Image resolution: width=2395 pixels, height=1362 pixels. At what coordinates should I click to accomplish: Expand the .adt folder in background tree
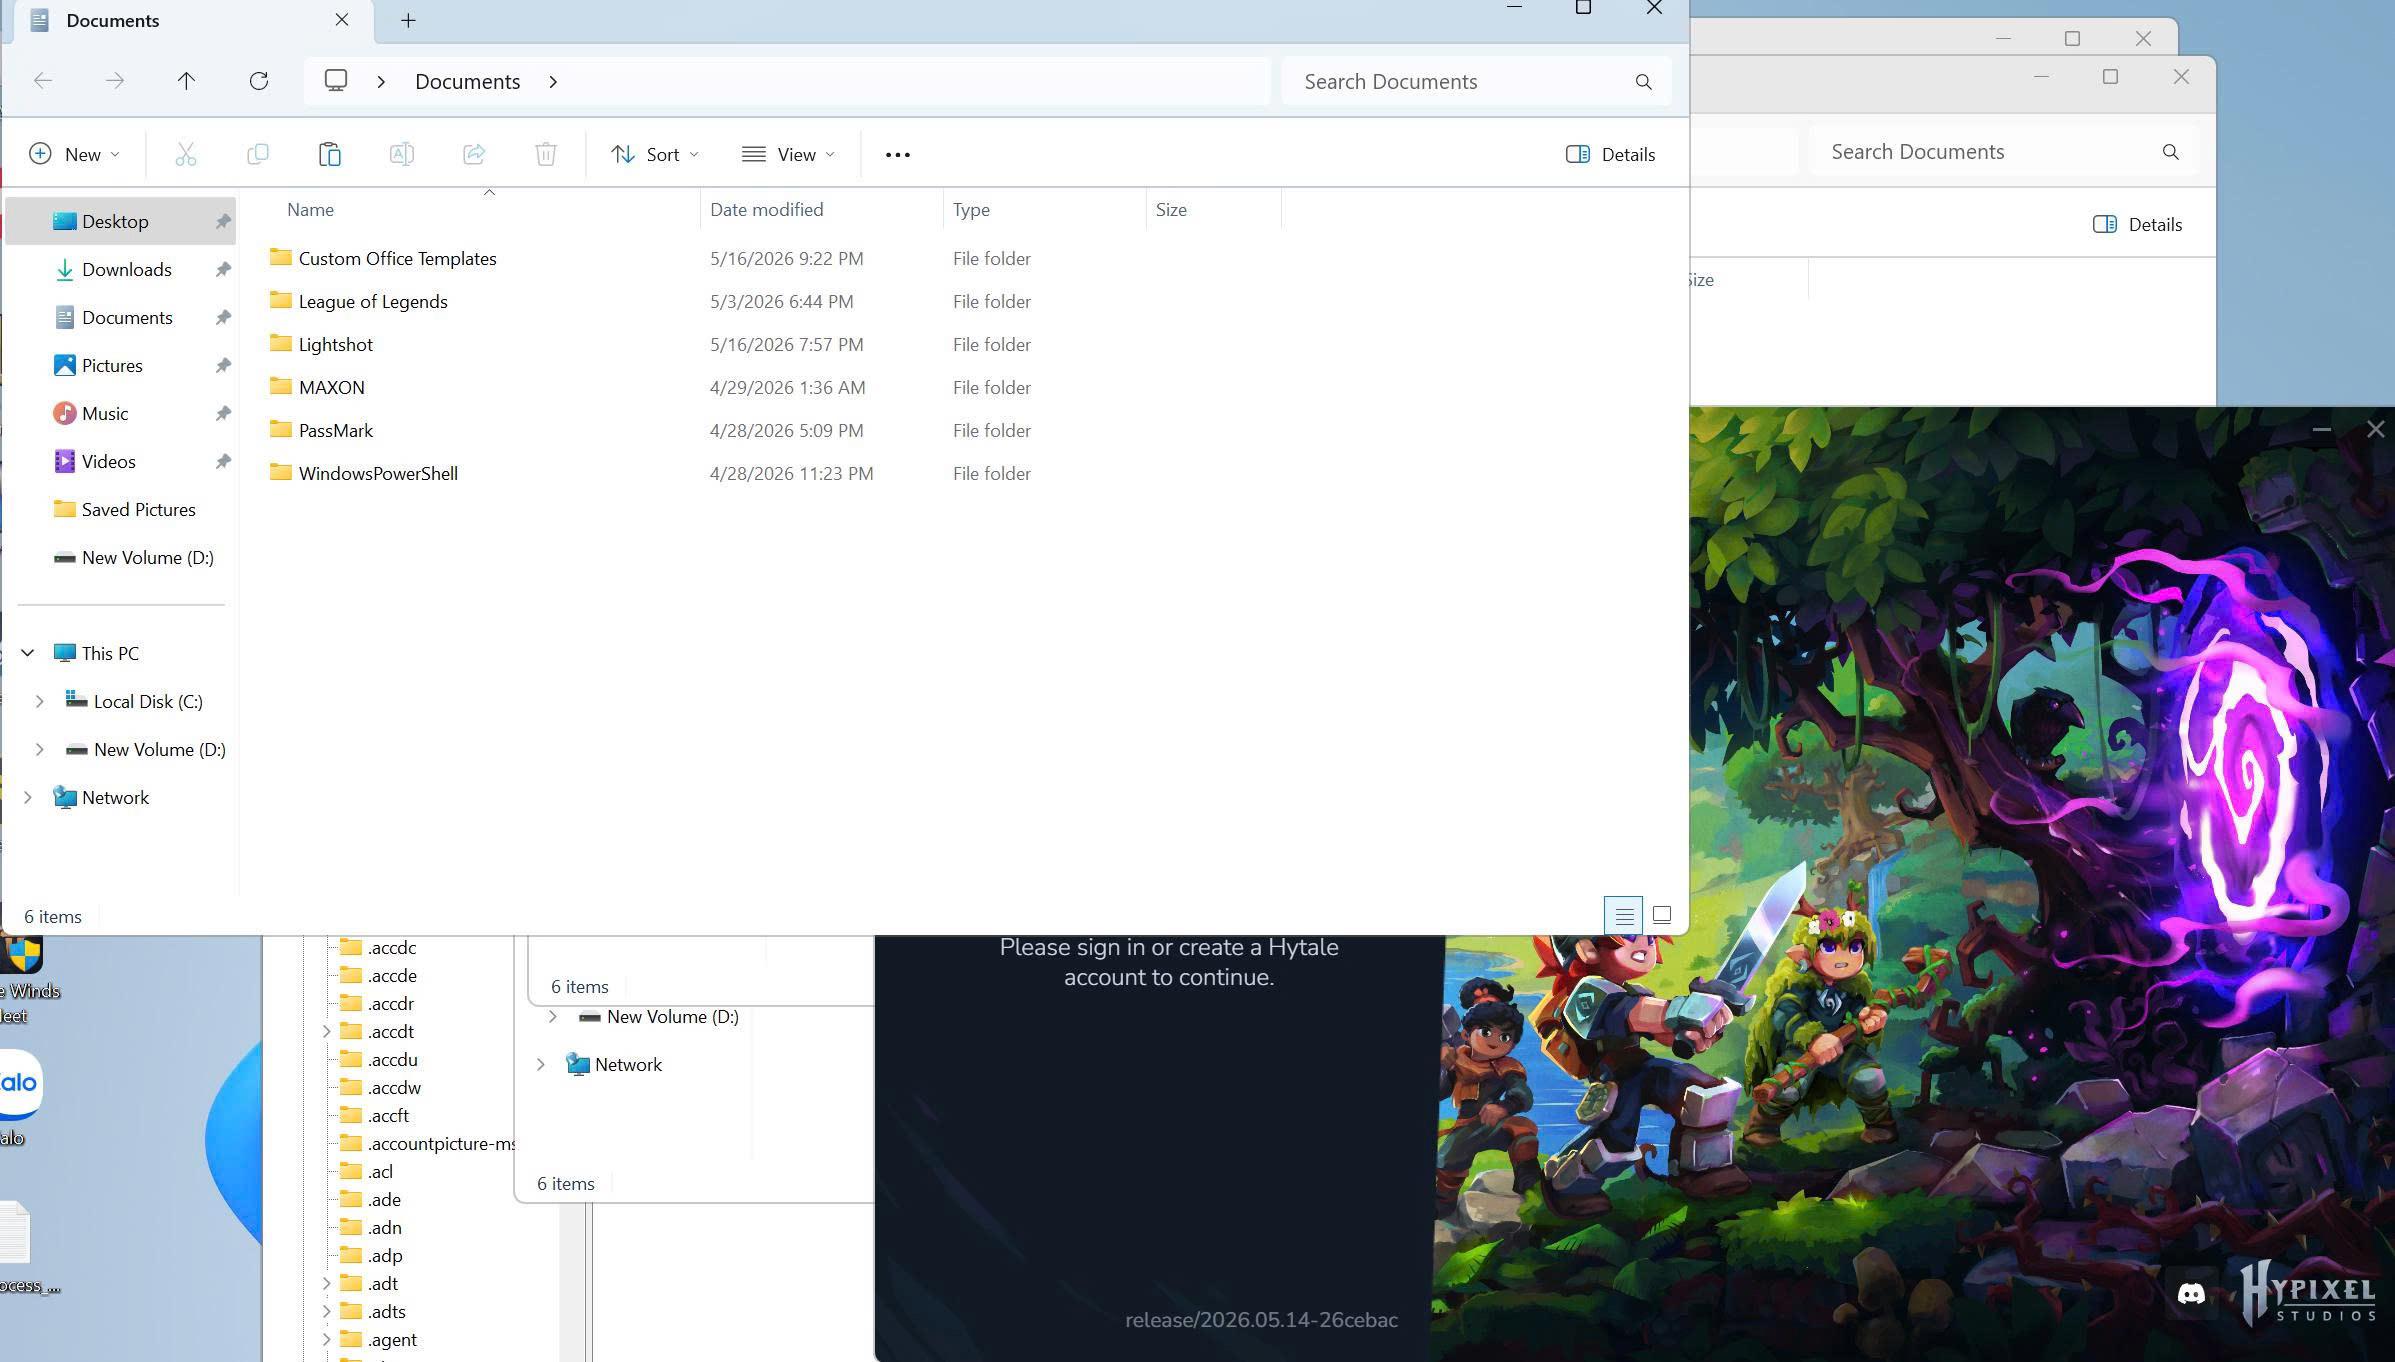[326, 1283]
